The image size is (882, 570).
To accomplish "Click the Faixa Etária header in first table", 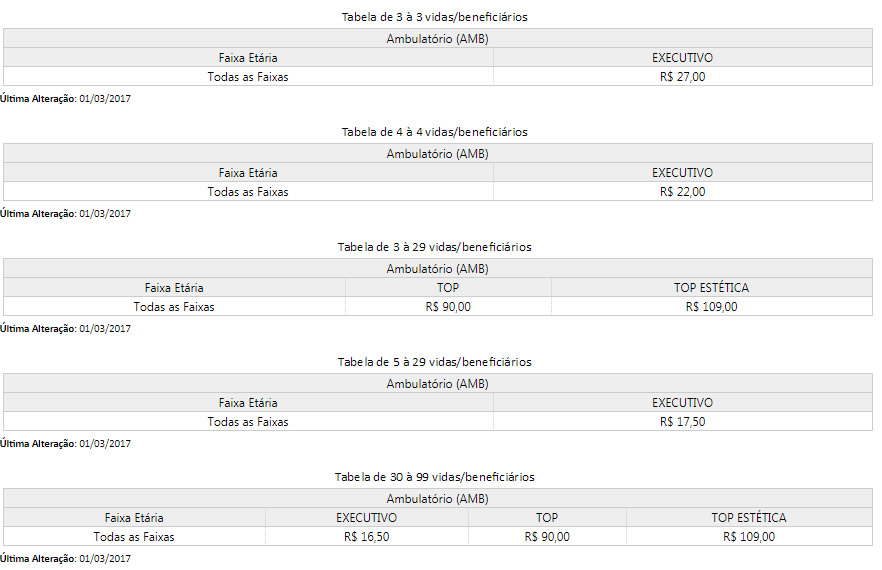I will [x=248, y=57].
